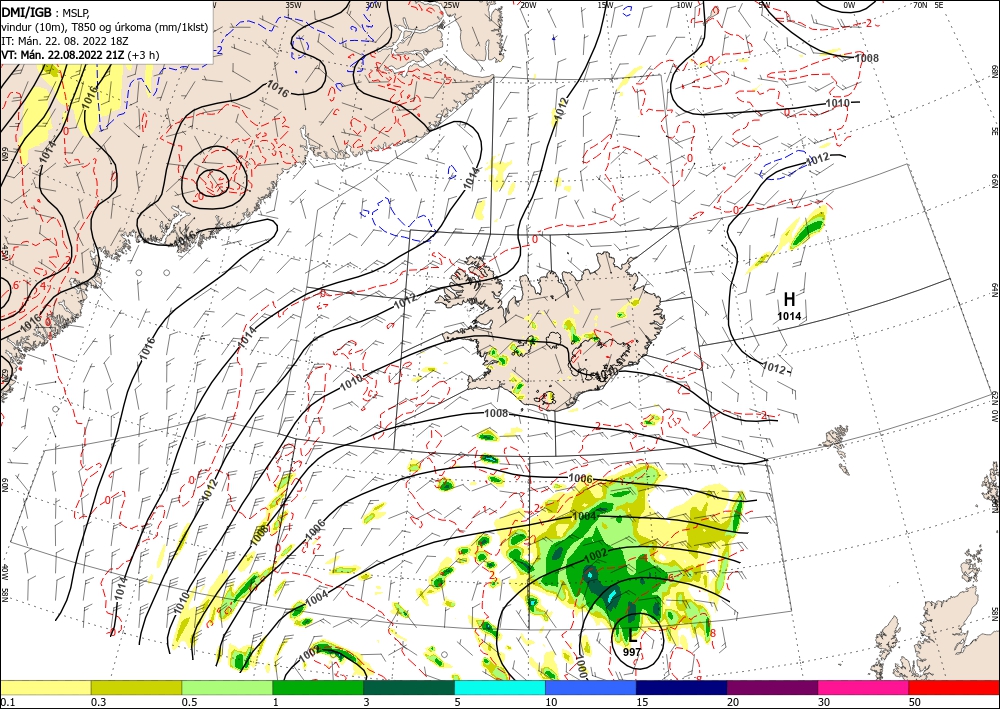Select the dark green 3 mm legend swatch
Viewport: 1000px width, 709px height.
(x=409, y=687)
